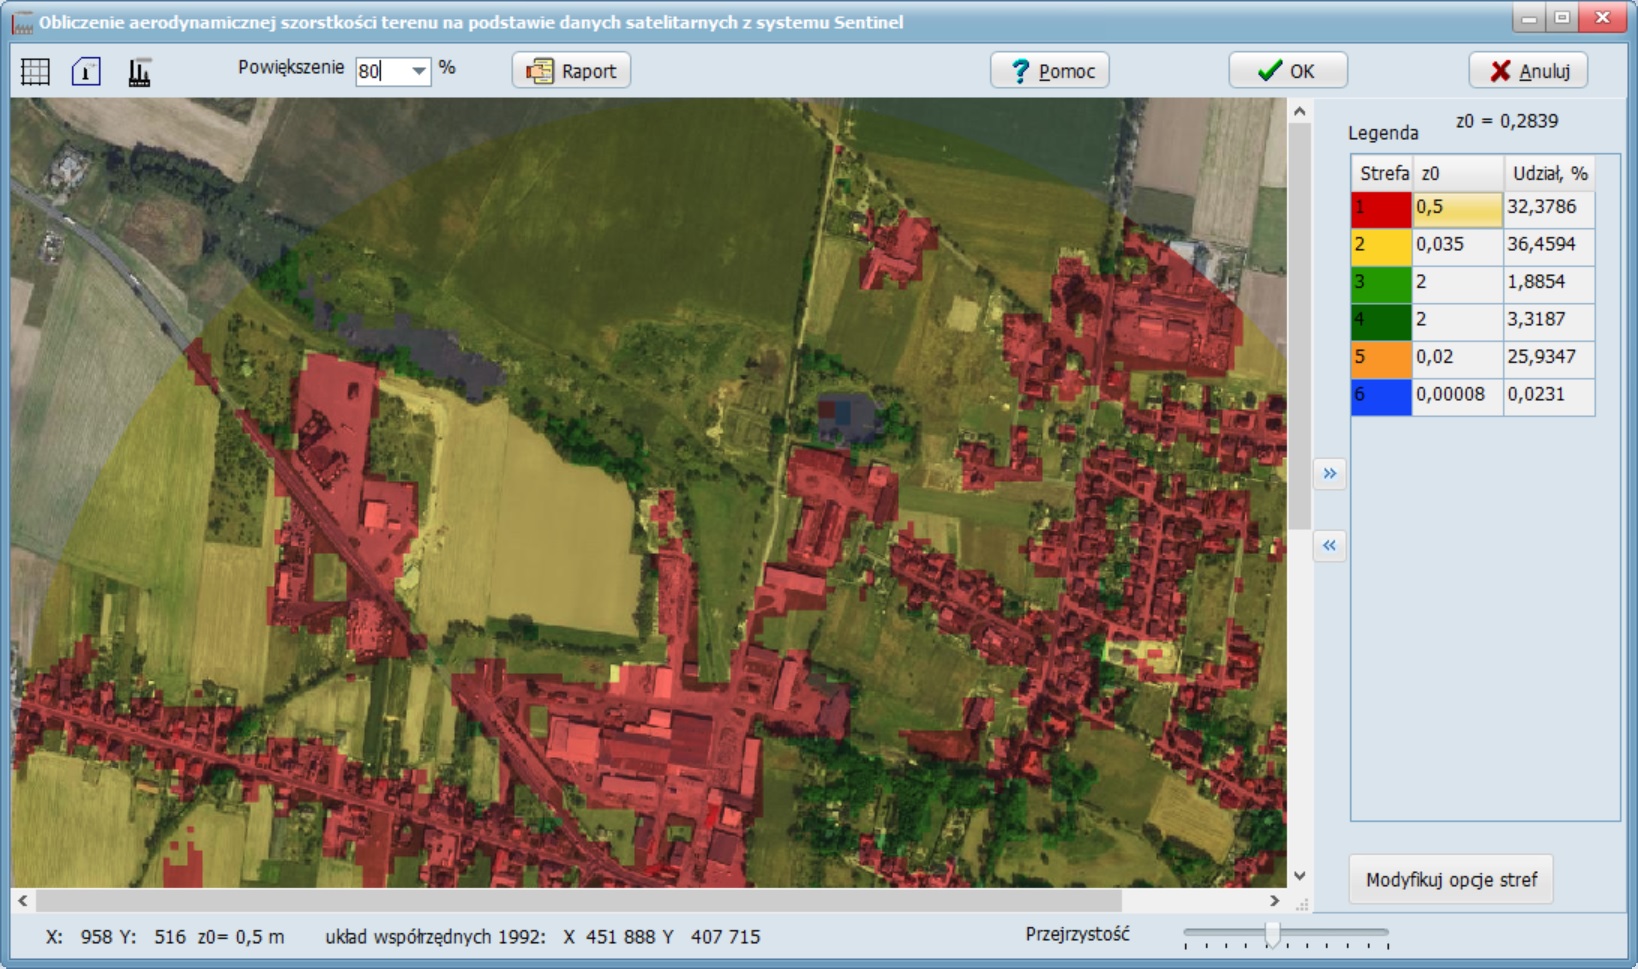
Task: Click the satellite map image
Action: click(x=648, y=492)
